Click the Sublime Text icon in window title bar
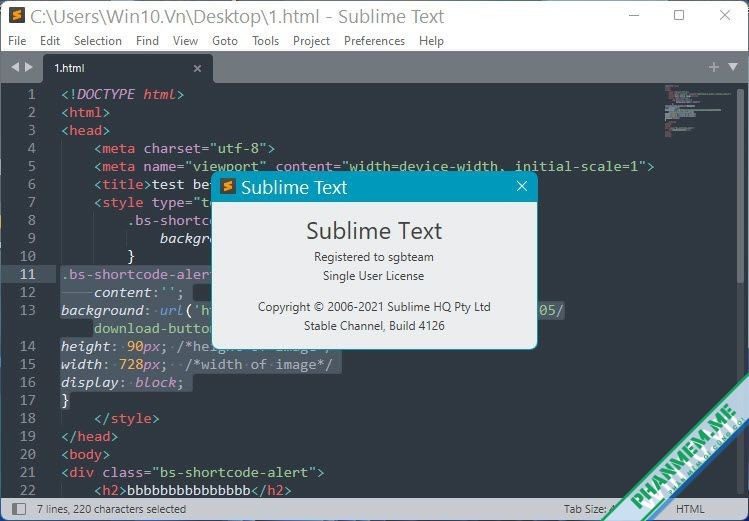This screenshot has width=749, height=521. coord(17,15)
